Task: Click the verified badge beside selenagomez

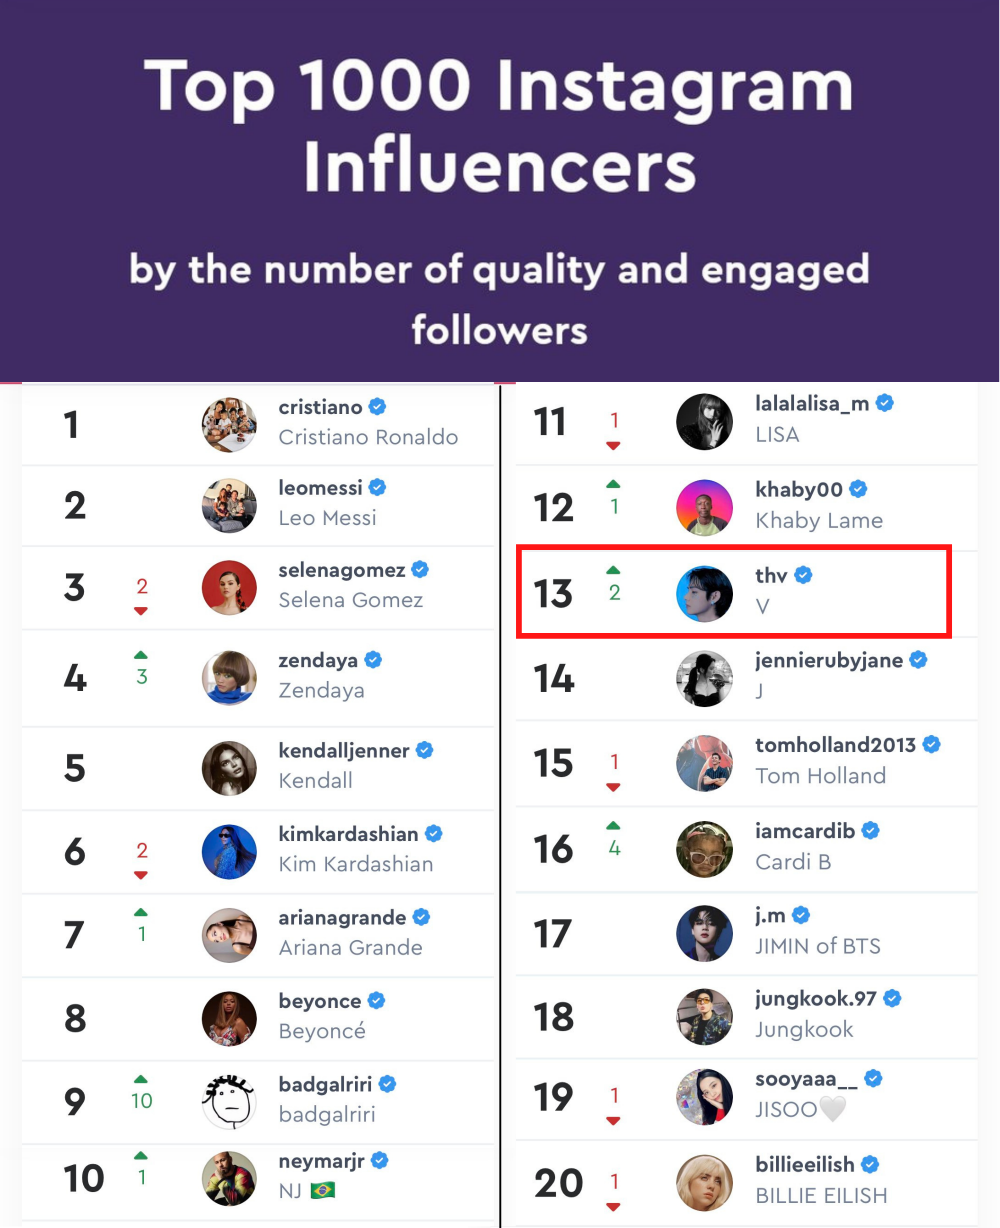Action: 420,570
